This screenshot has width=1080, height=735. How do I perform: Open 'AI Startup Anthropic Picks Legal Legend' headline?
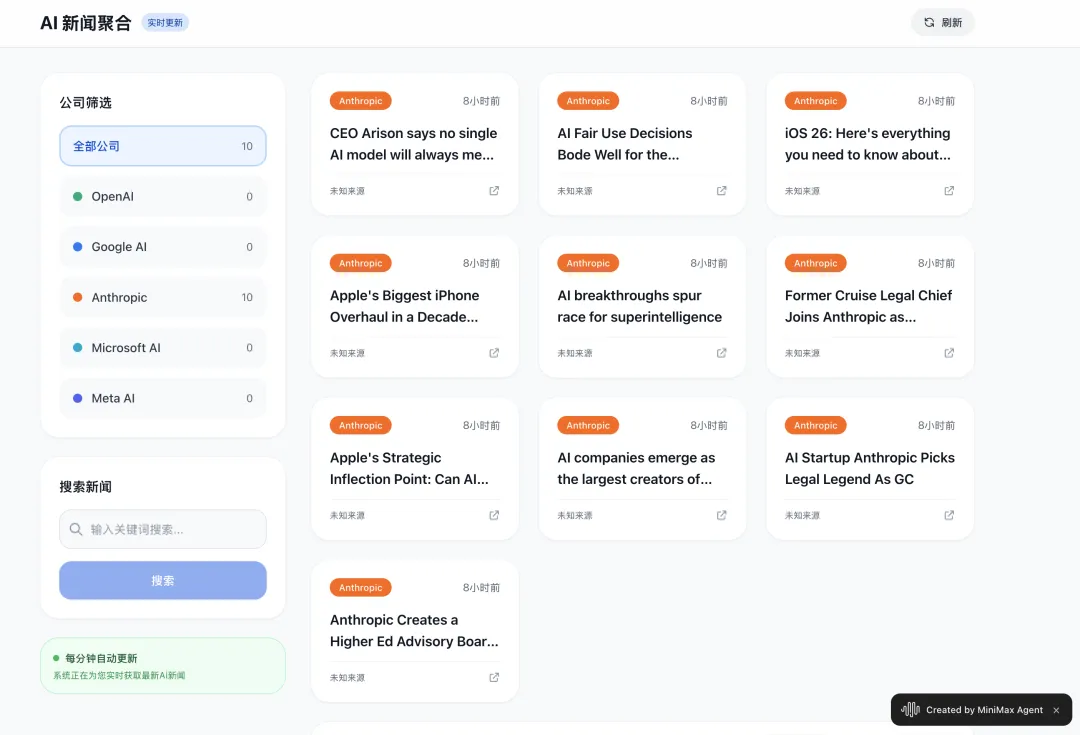pyautogui.click(x=869, y=468)
